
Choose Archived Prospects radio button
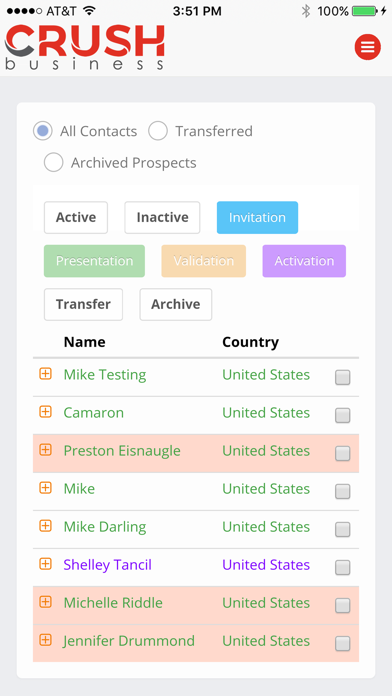(53, 162)
